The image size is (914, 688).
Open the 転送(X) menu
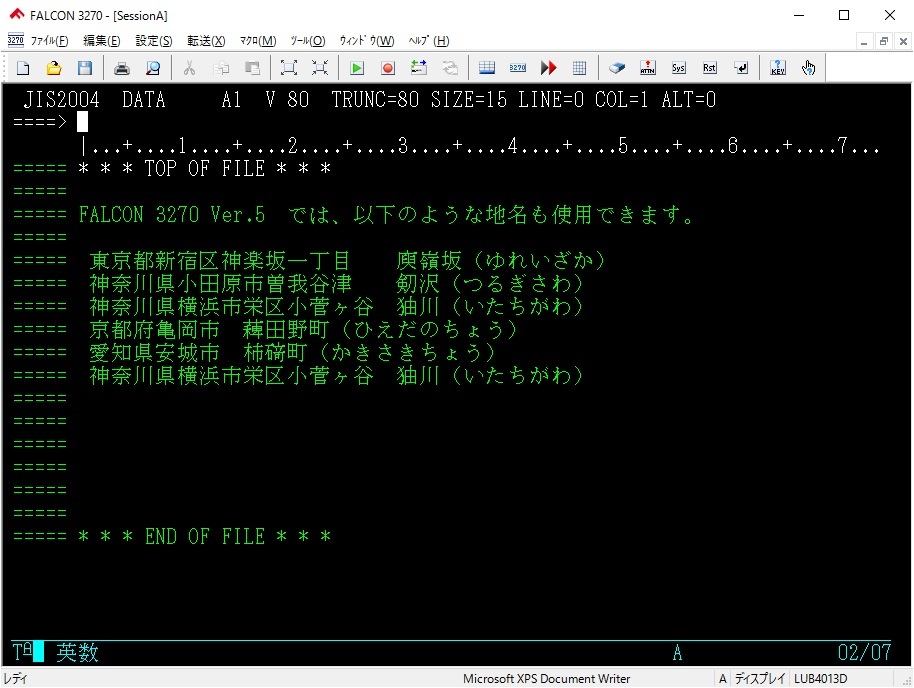[206, 41]
